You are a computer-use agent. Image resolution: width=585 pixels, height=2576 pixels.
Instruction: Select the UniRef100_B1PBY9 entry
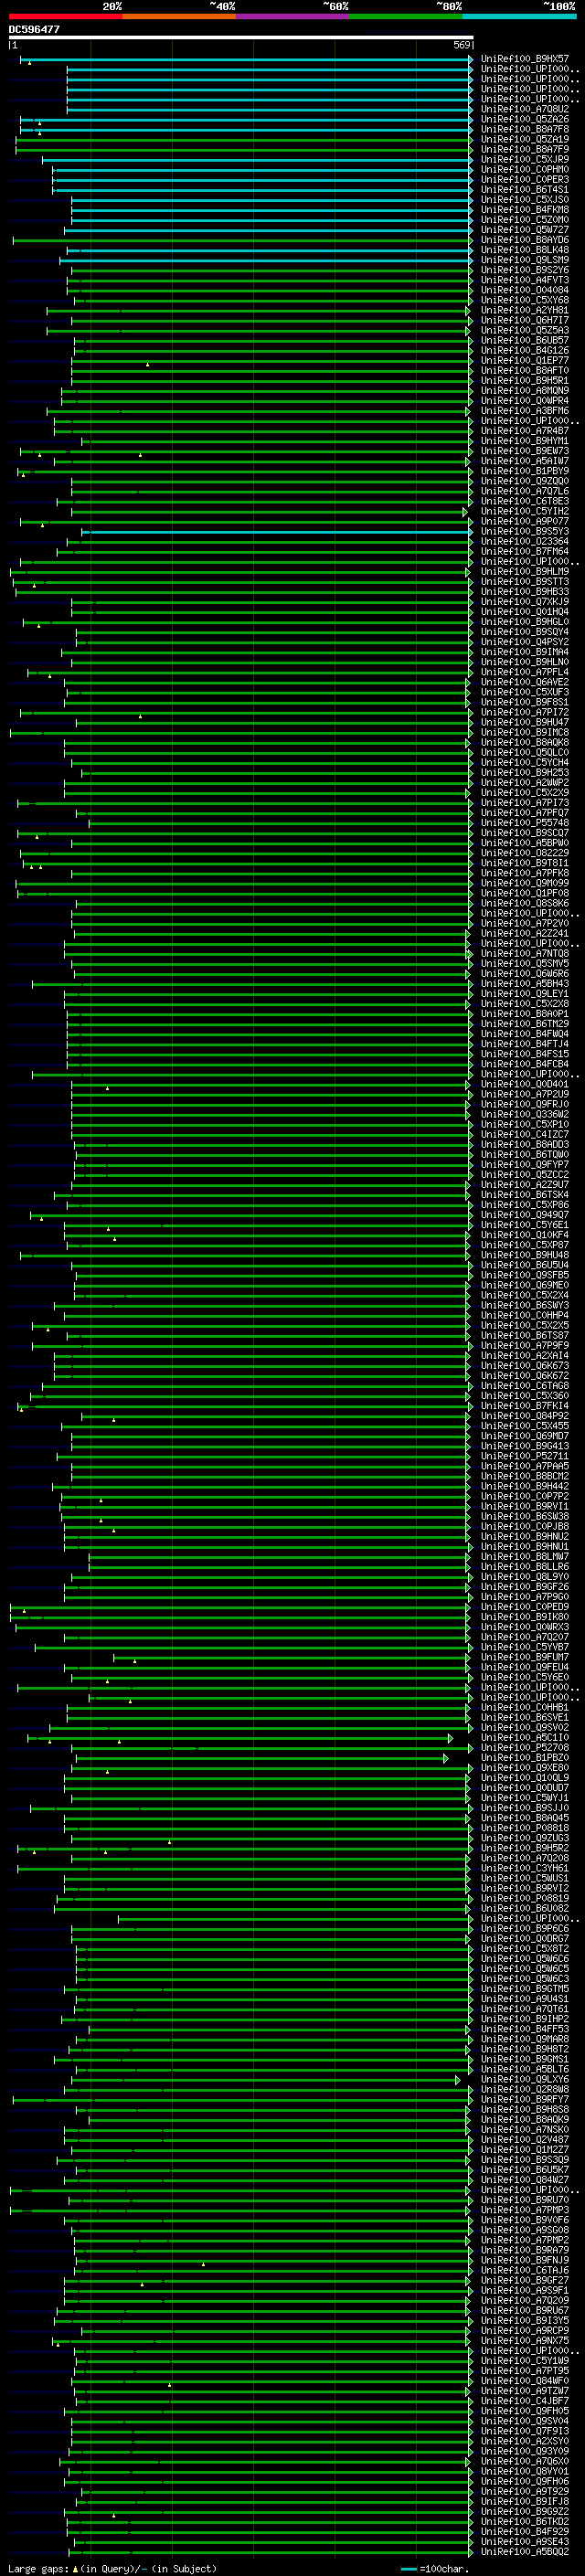(525, 471)
